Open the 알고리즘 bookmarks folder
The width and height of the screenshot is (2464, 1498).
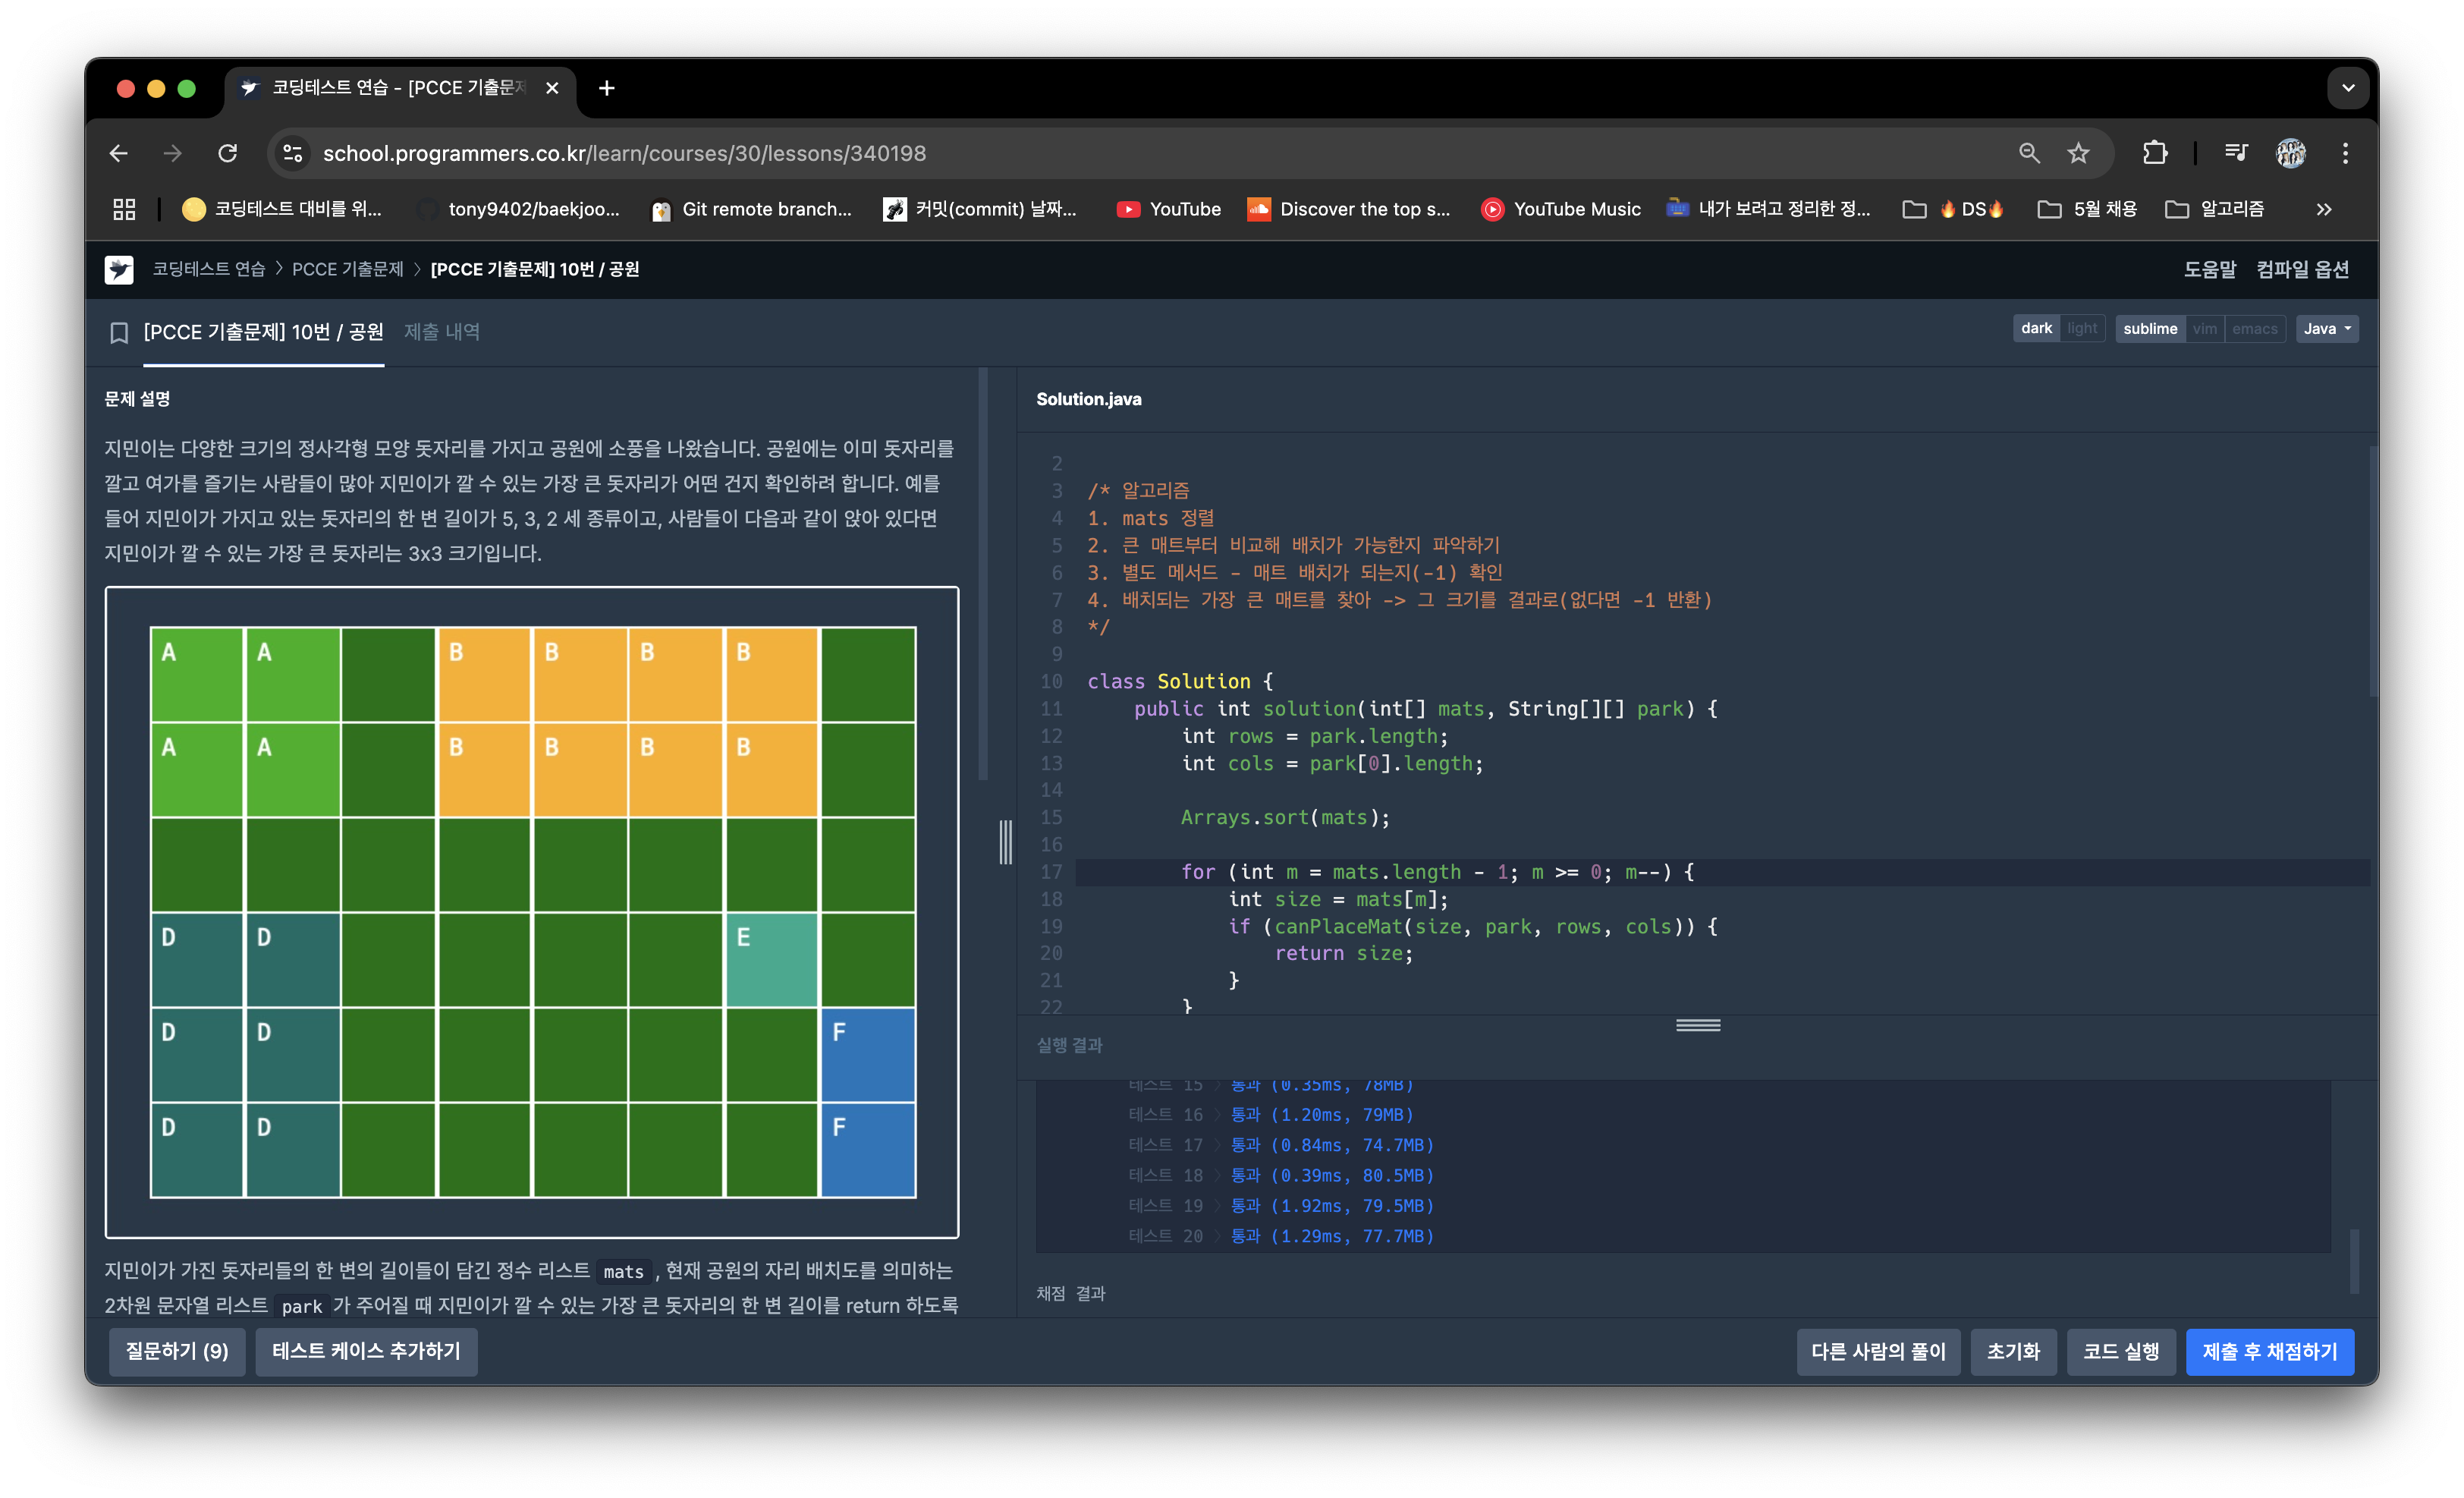click(2215, 209)
